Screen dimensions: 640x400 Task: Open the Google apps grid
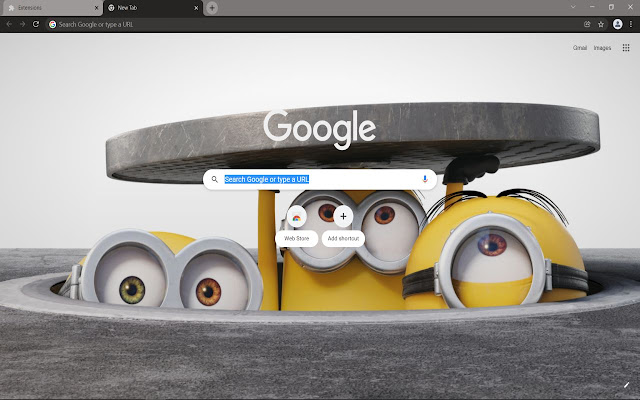click(626, 48)
